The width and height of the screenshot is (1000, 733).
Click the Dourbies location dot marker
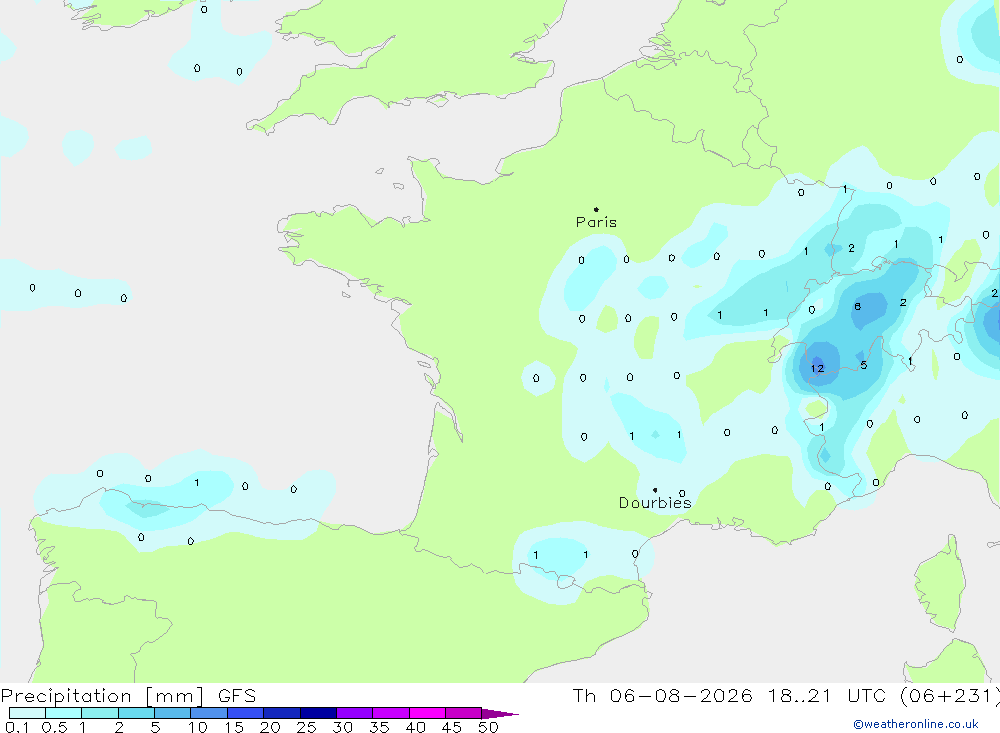[x=655, y=490]
